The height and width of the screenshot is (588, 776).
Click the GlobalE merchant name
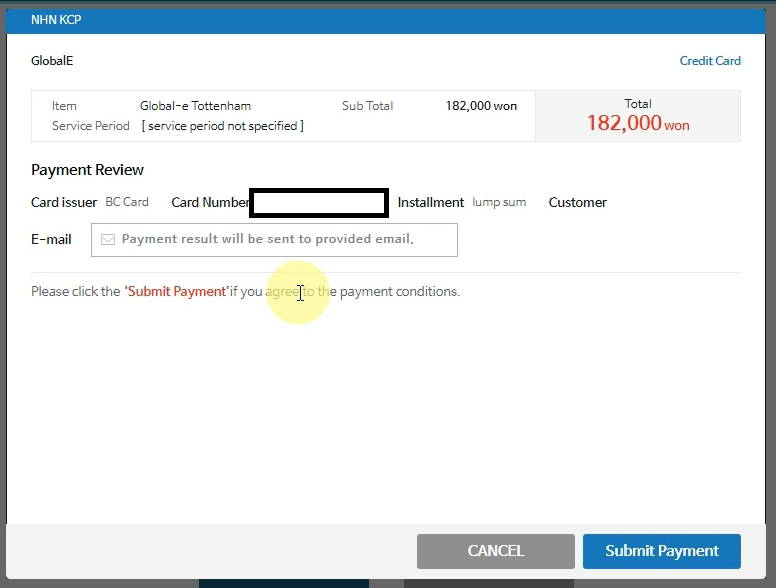pos(52,61)
